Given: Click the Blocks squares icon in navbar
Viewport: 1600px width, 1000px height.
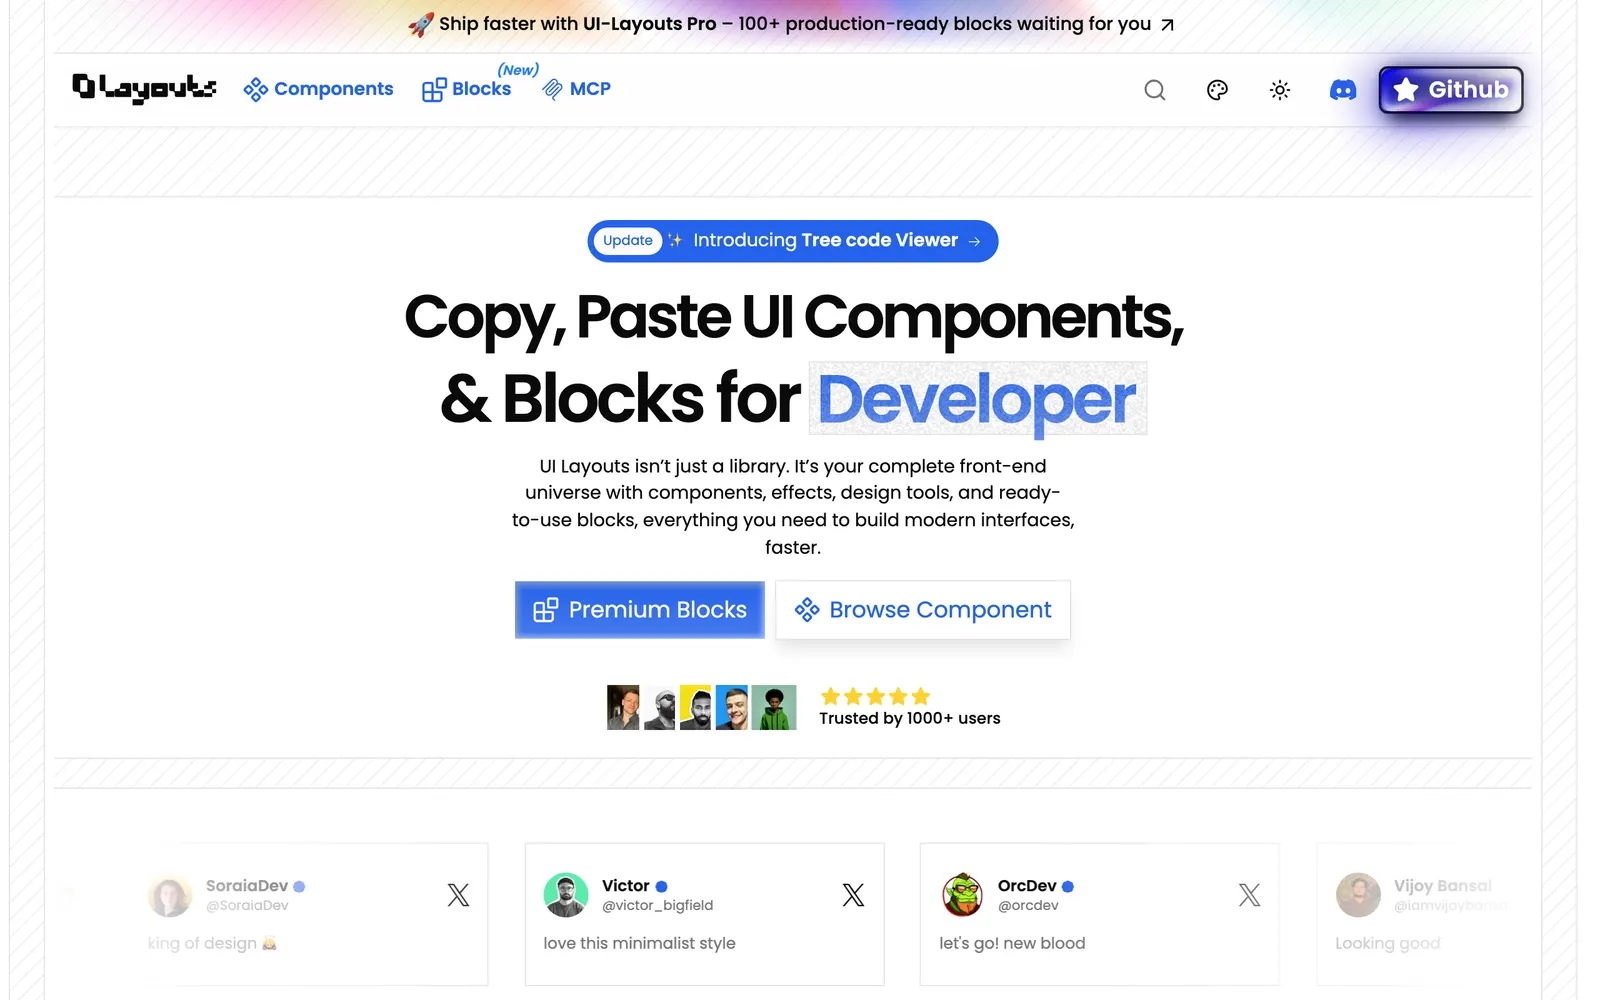Looking at the screenshot, I should point(434,90).
